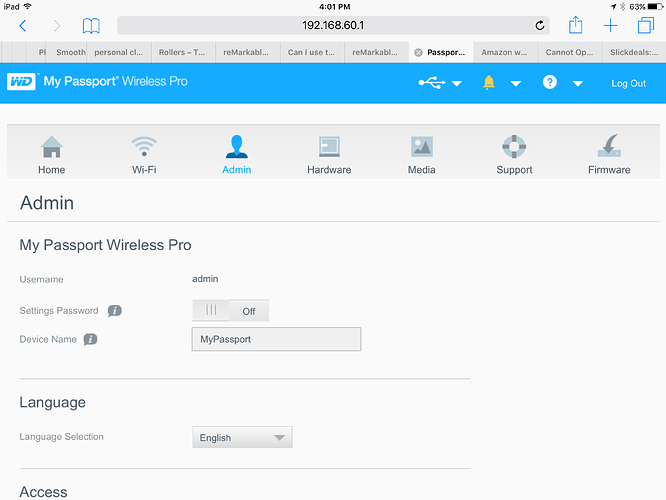This screenshot has width=666, height=500.
Task: Tap the battery 63% indicator
Action: [x=646, y=7]
